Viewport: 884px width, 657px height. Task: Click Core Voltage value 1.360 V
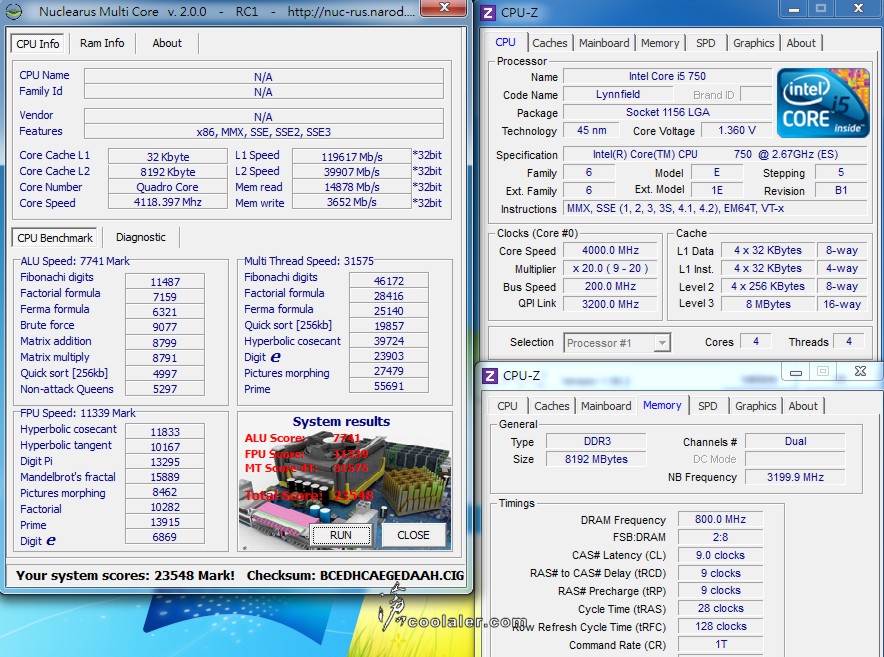pyautogui.click(x=736, y=130)
